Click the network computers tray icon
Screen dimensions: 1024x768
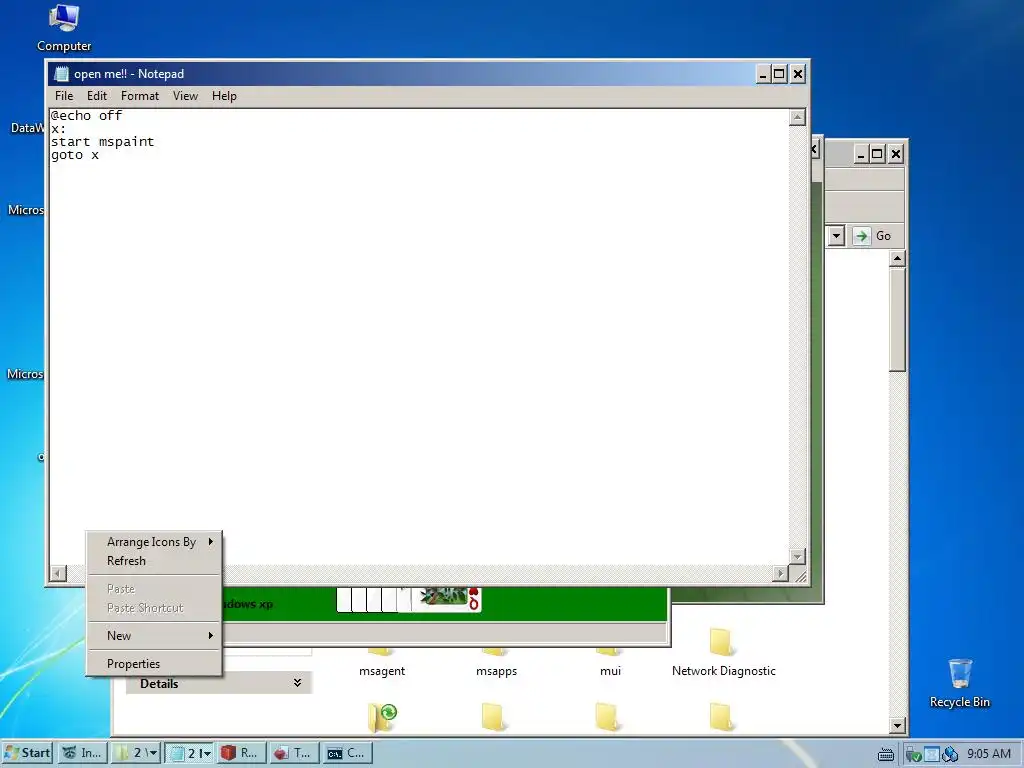[x=950, y=754]
